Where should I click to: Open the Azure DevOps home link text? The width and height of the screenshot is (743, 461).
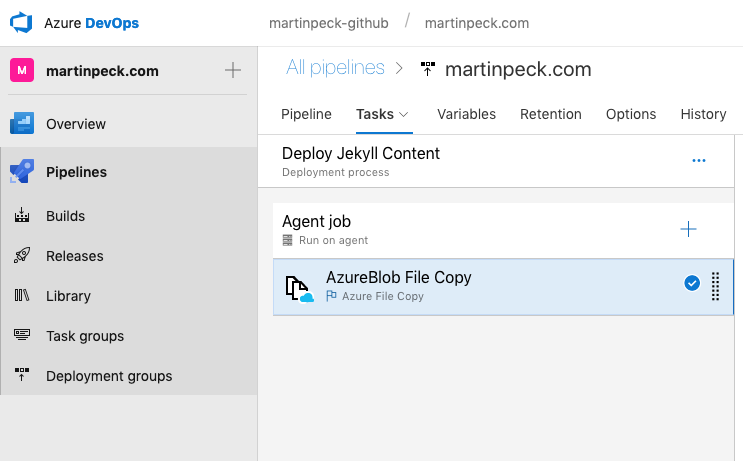(91, 23)
